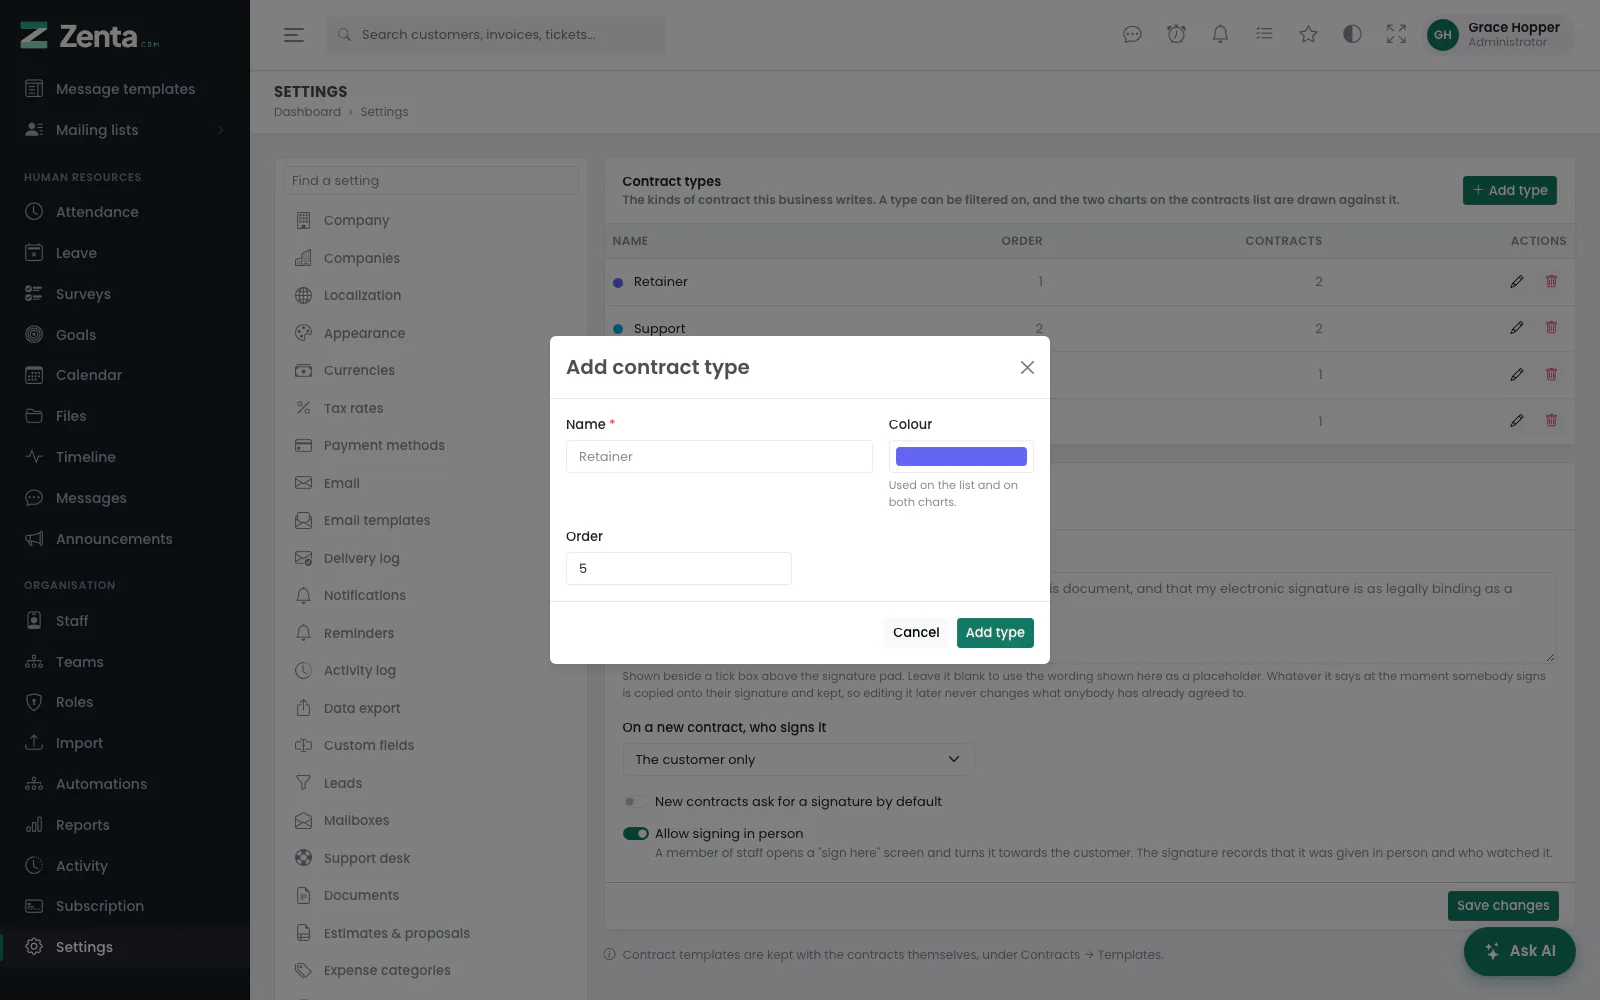Focus the Name field in dialog
1600x1000 pixels.
point(719,457)
